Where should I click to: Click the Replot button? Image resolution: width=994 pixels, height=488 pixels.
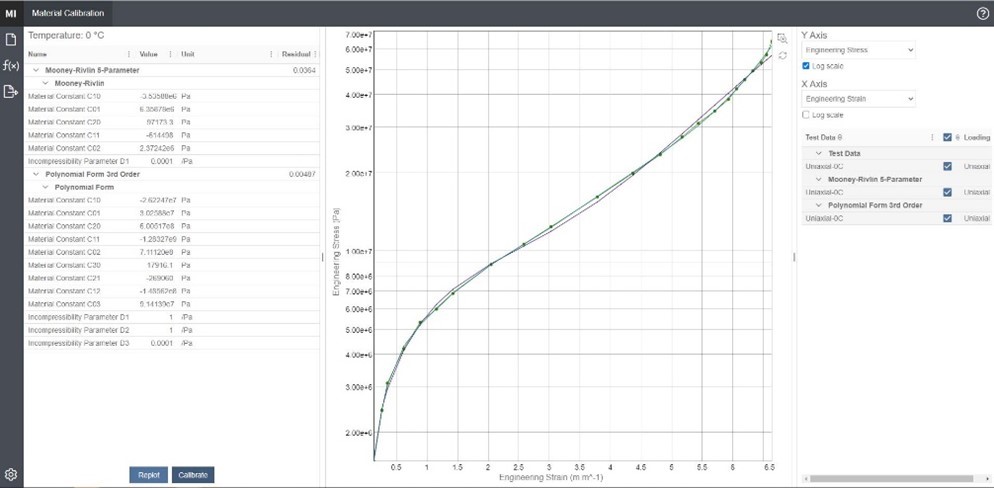click(148, 475)
